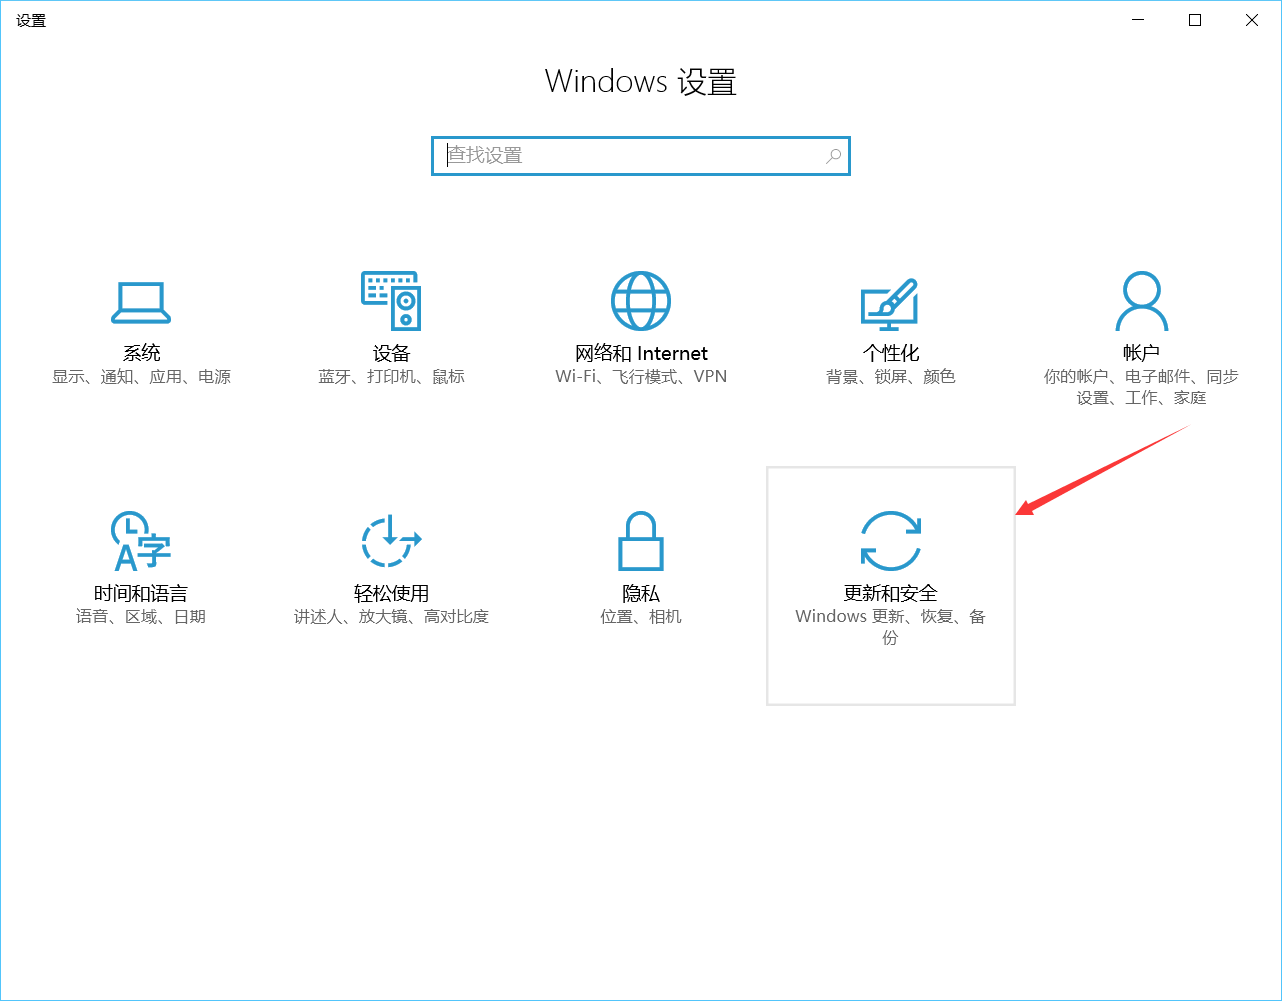1282x1001 pixels.
Task: Maximize the 设置 window
Action: coord(1195,20)
